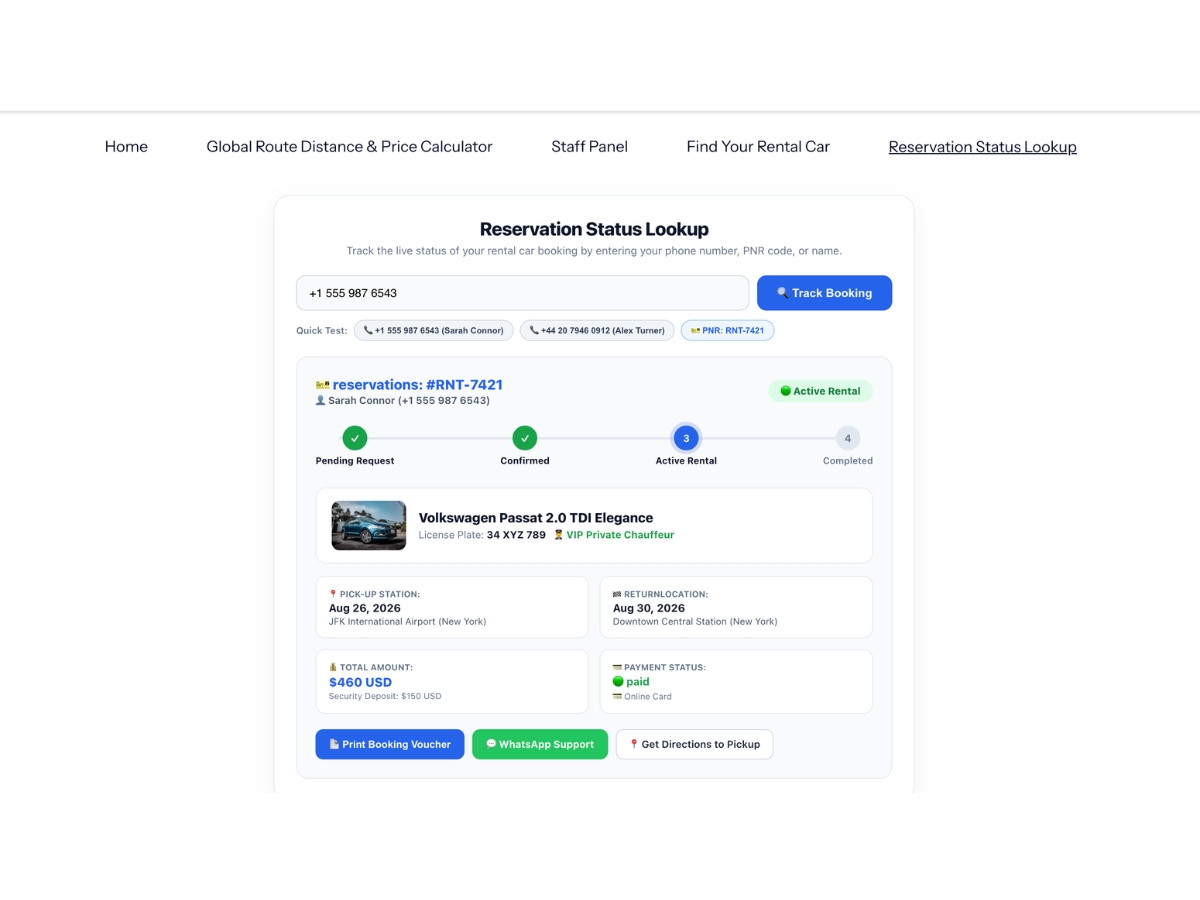Viewport: 1200px width, 900px height.
Task: Open Find Your Rental Car page
Action: click(x=758, y=147)
